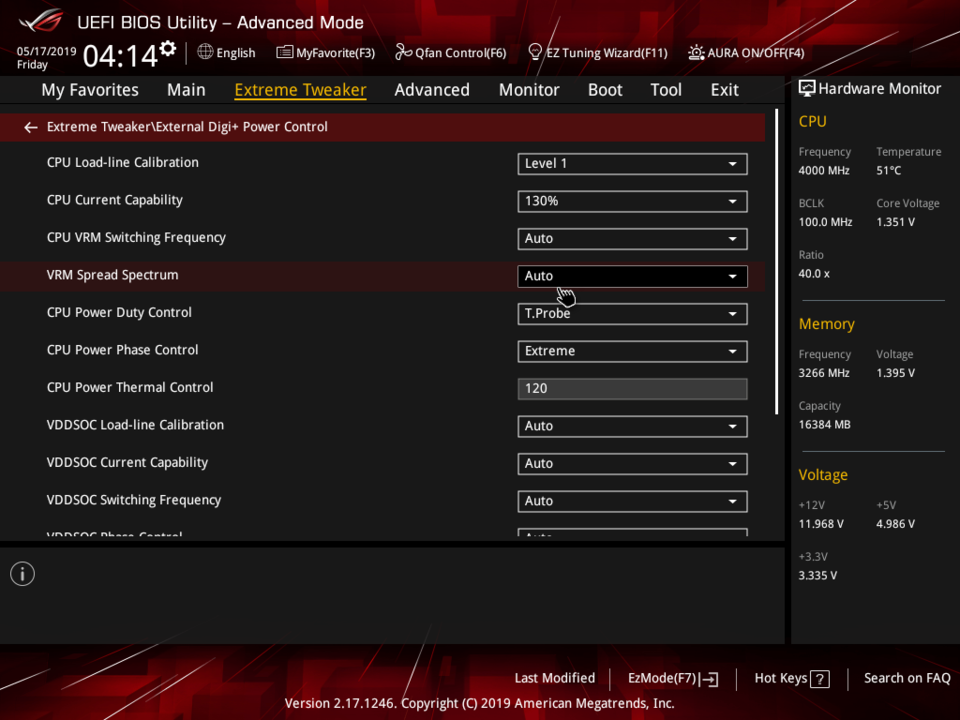Open CPU Load-line Calibration dropdown

click(632, 164)
